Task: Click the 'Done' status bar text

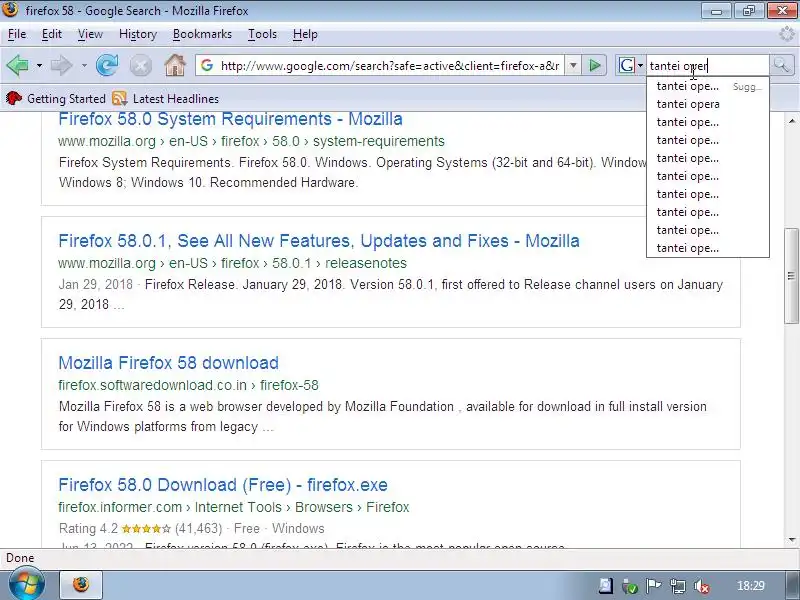Action: click(x=20, y=558)
